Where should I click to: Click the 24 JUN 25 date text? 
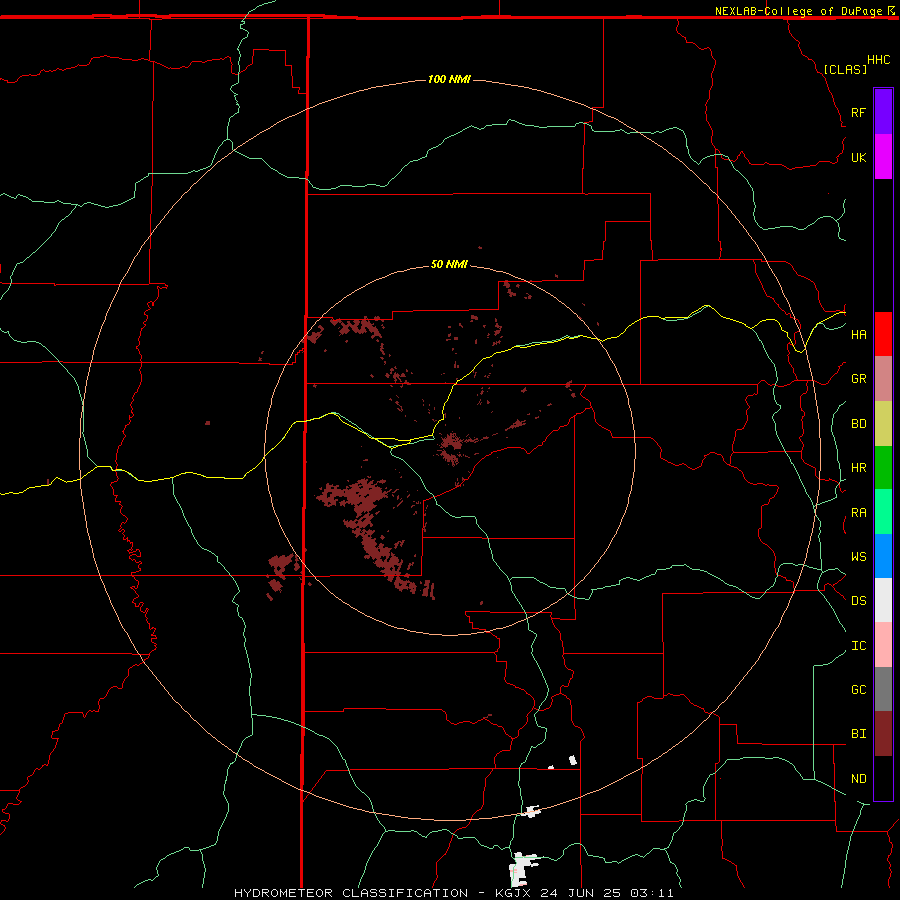[581, 893]
